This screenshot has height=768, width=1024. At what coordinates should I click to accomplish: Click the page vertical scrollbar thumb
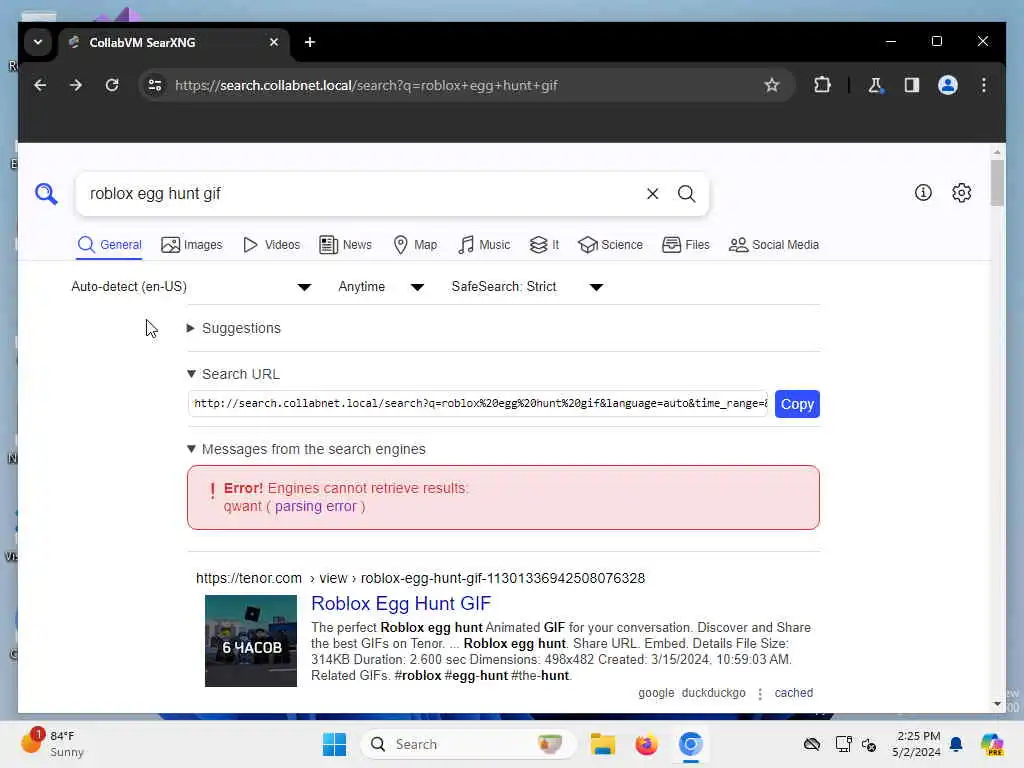(x=997, y=182)
